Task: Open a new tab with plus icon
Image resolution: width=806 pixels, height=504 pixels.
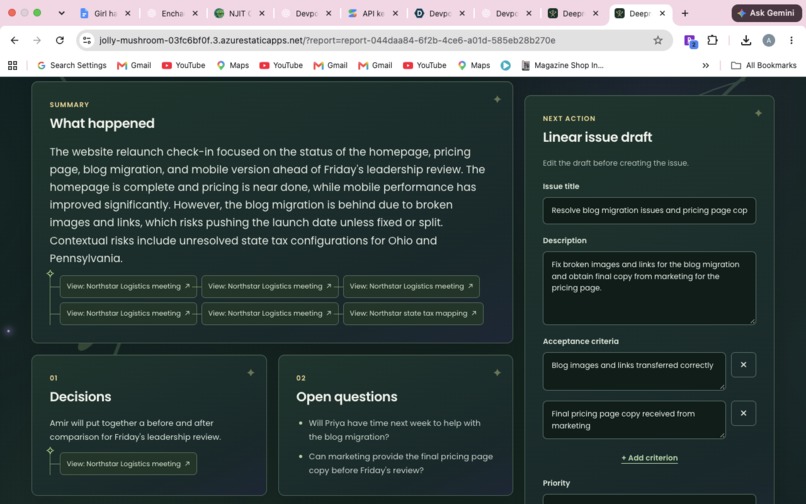Action: click(685, 13)
